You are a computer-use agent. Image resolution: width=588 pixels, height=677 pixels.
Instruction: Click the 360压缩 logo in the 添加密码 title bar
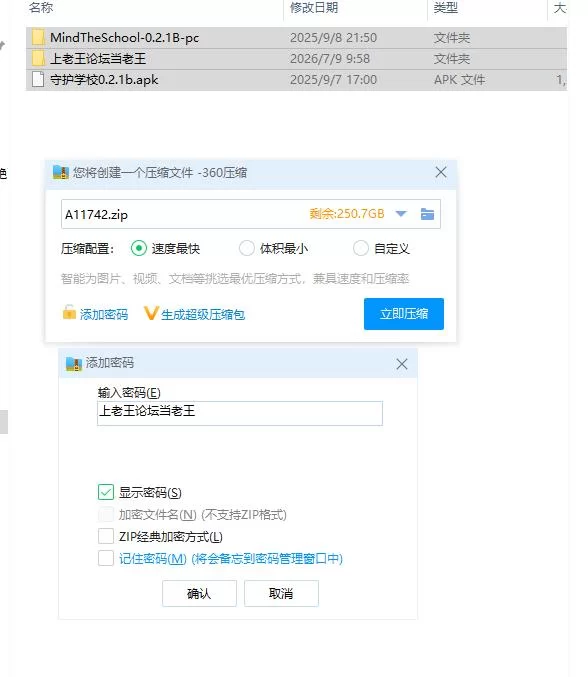[x=74, y=364]
